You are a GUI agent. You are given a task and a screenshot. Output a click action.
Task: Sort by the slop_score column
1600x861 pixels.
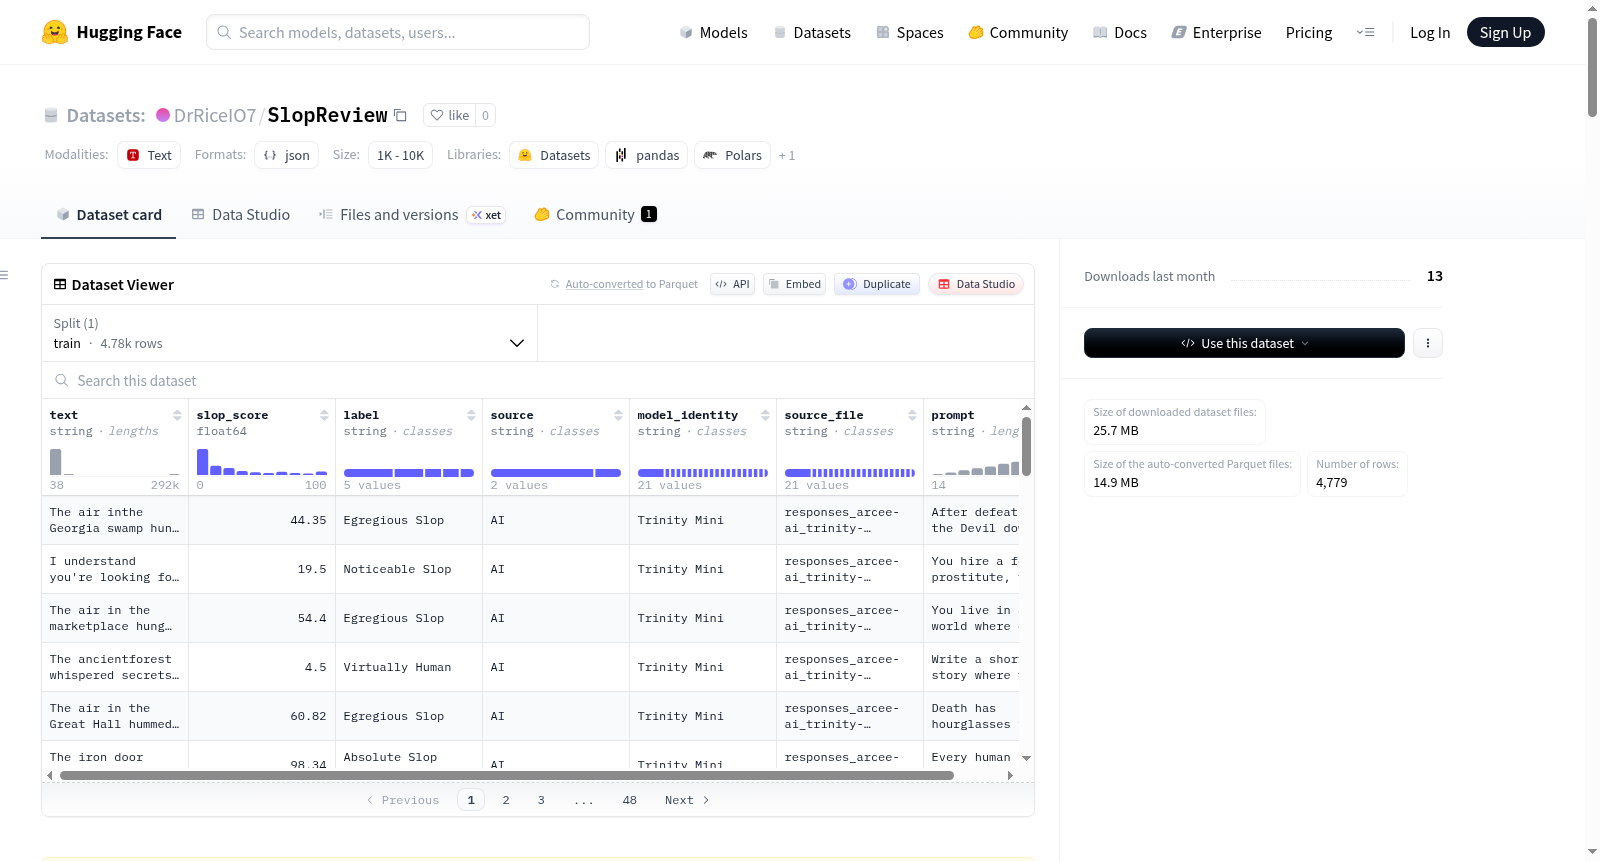(x=324, y=415)
